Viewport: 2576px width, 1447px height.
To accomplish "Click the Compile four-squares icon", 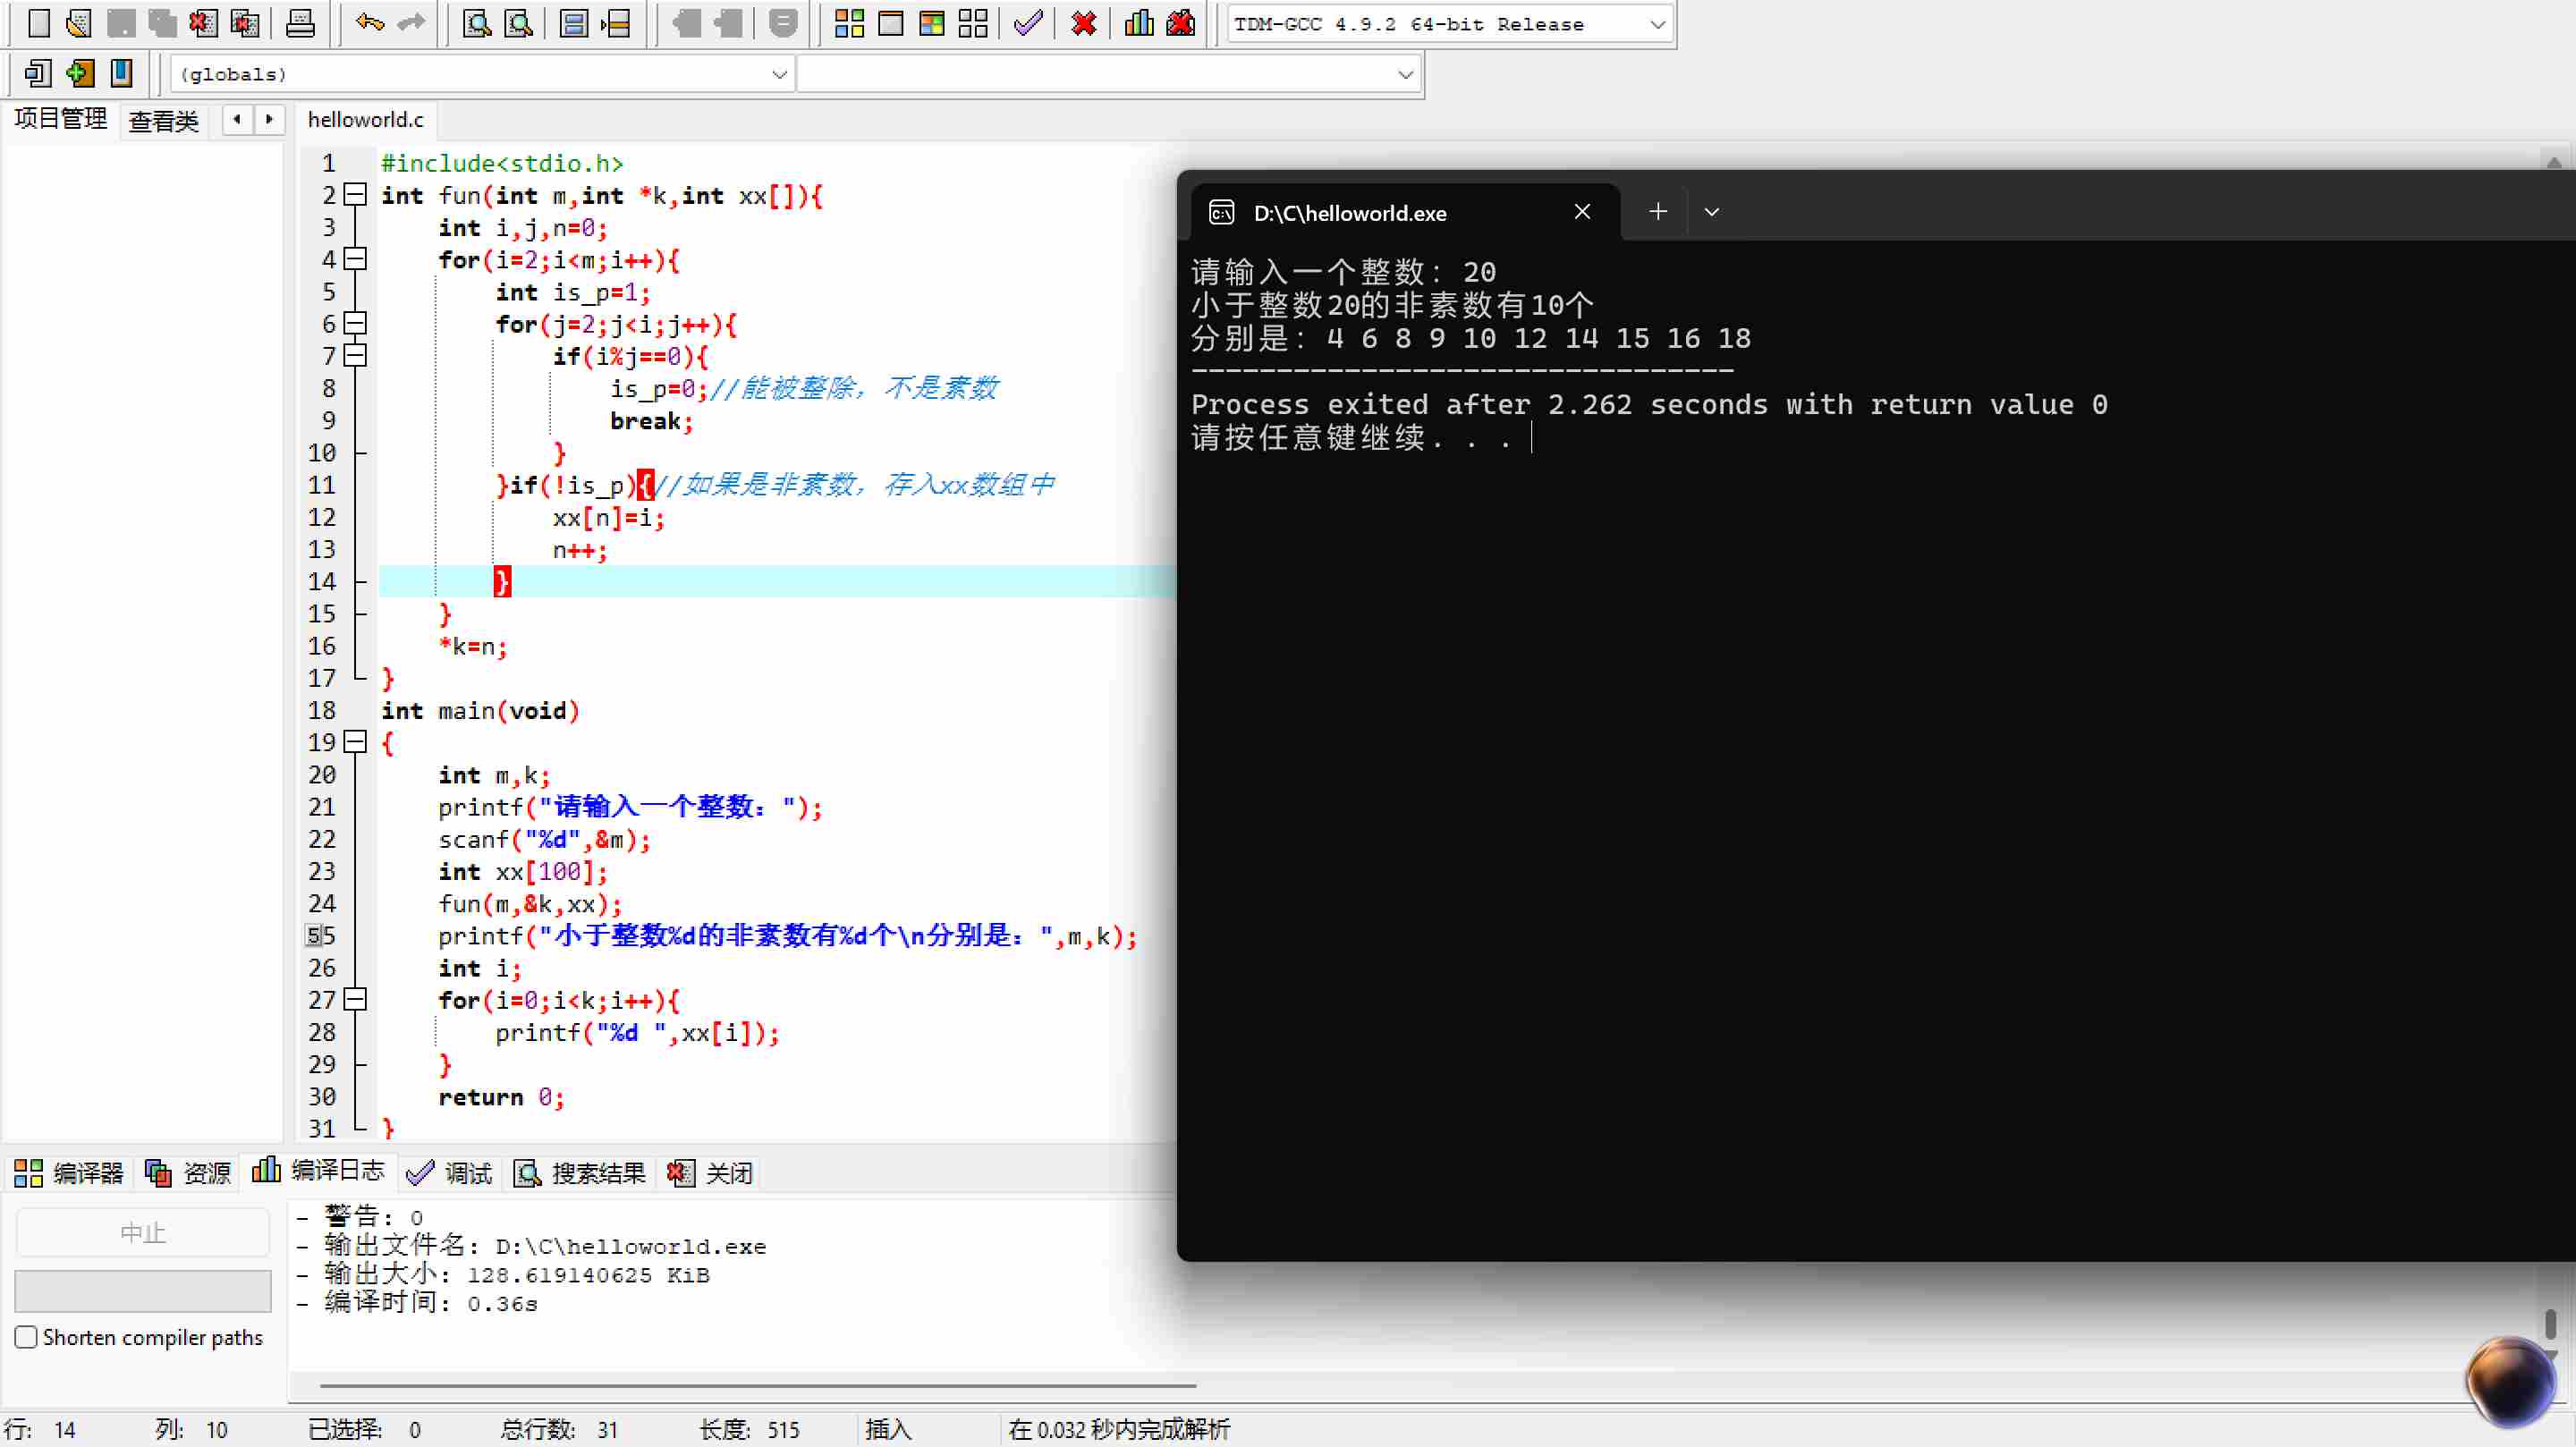I will (849, 23).
